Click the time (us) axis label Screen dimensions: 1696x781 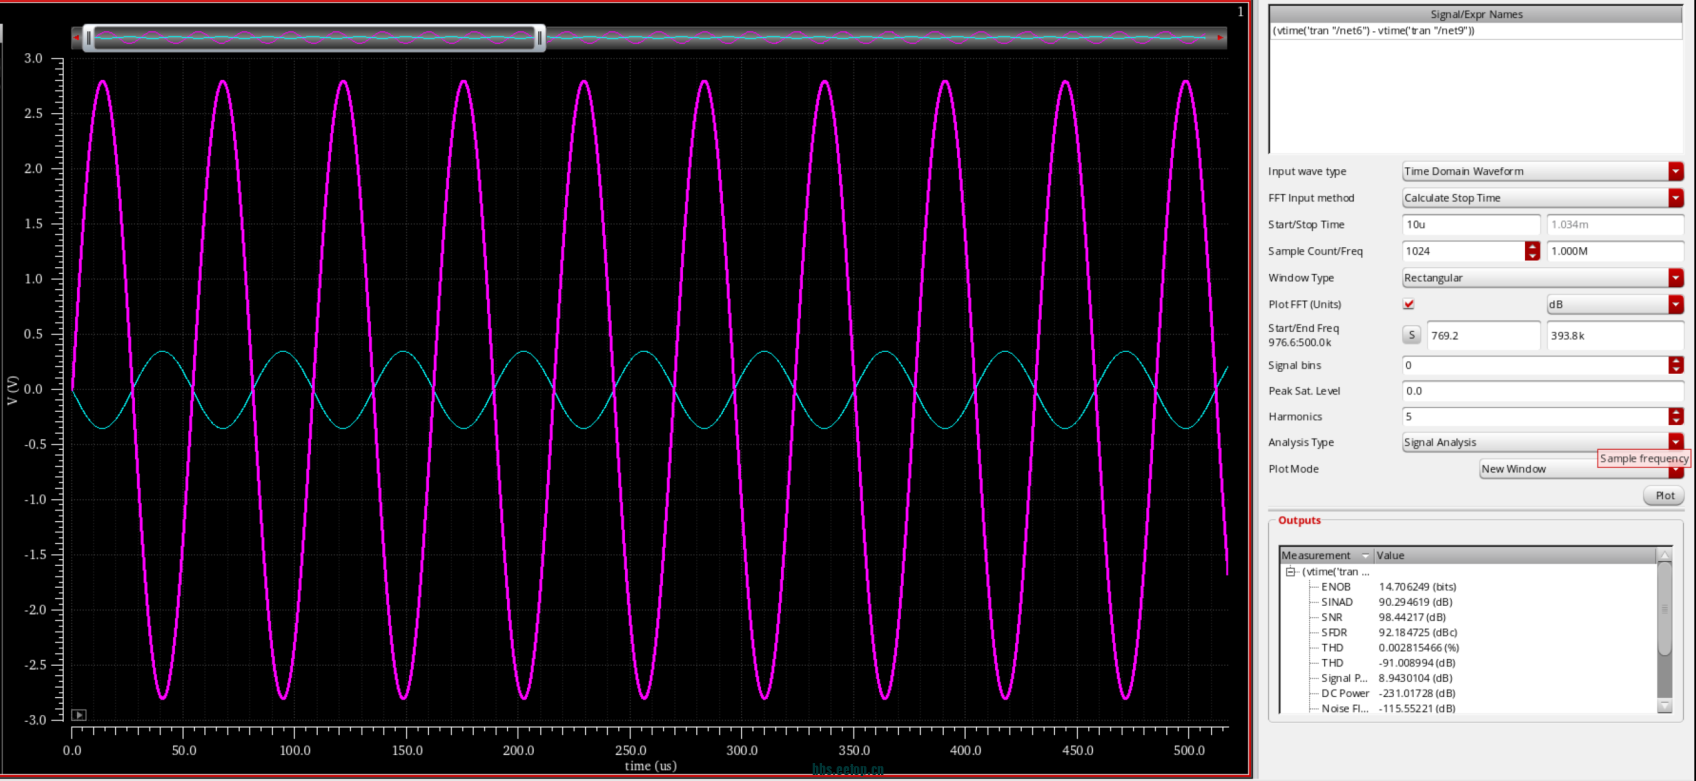651,766
